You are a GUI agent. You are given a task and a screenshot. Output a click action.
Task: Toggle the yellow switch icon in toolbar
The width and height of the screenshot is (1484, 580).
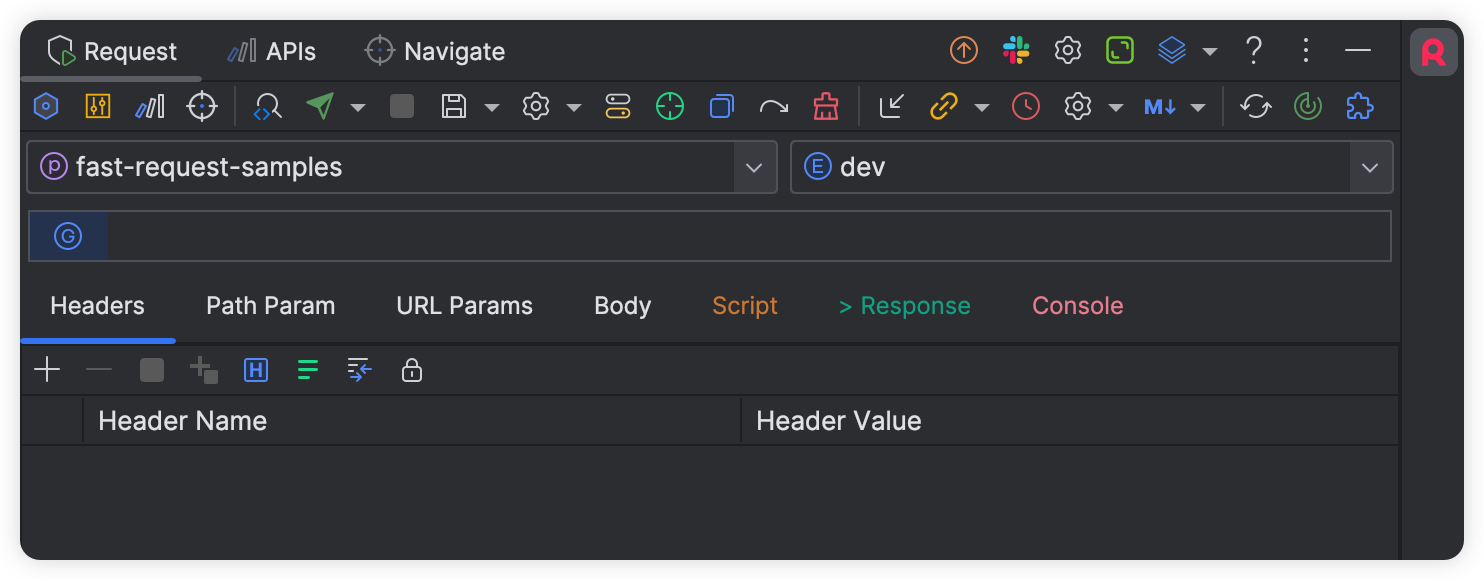(617, 107)
